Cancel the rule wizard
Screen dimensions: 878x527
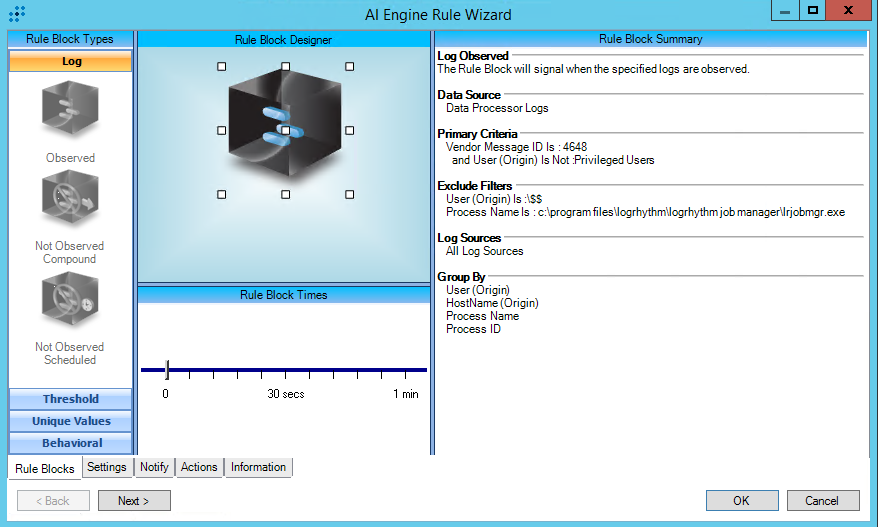pos(822,500)
